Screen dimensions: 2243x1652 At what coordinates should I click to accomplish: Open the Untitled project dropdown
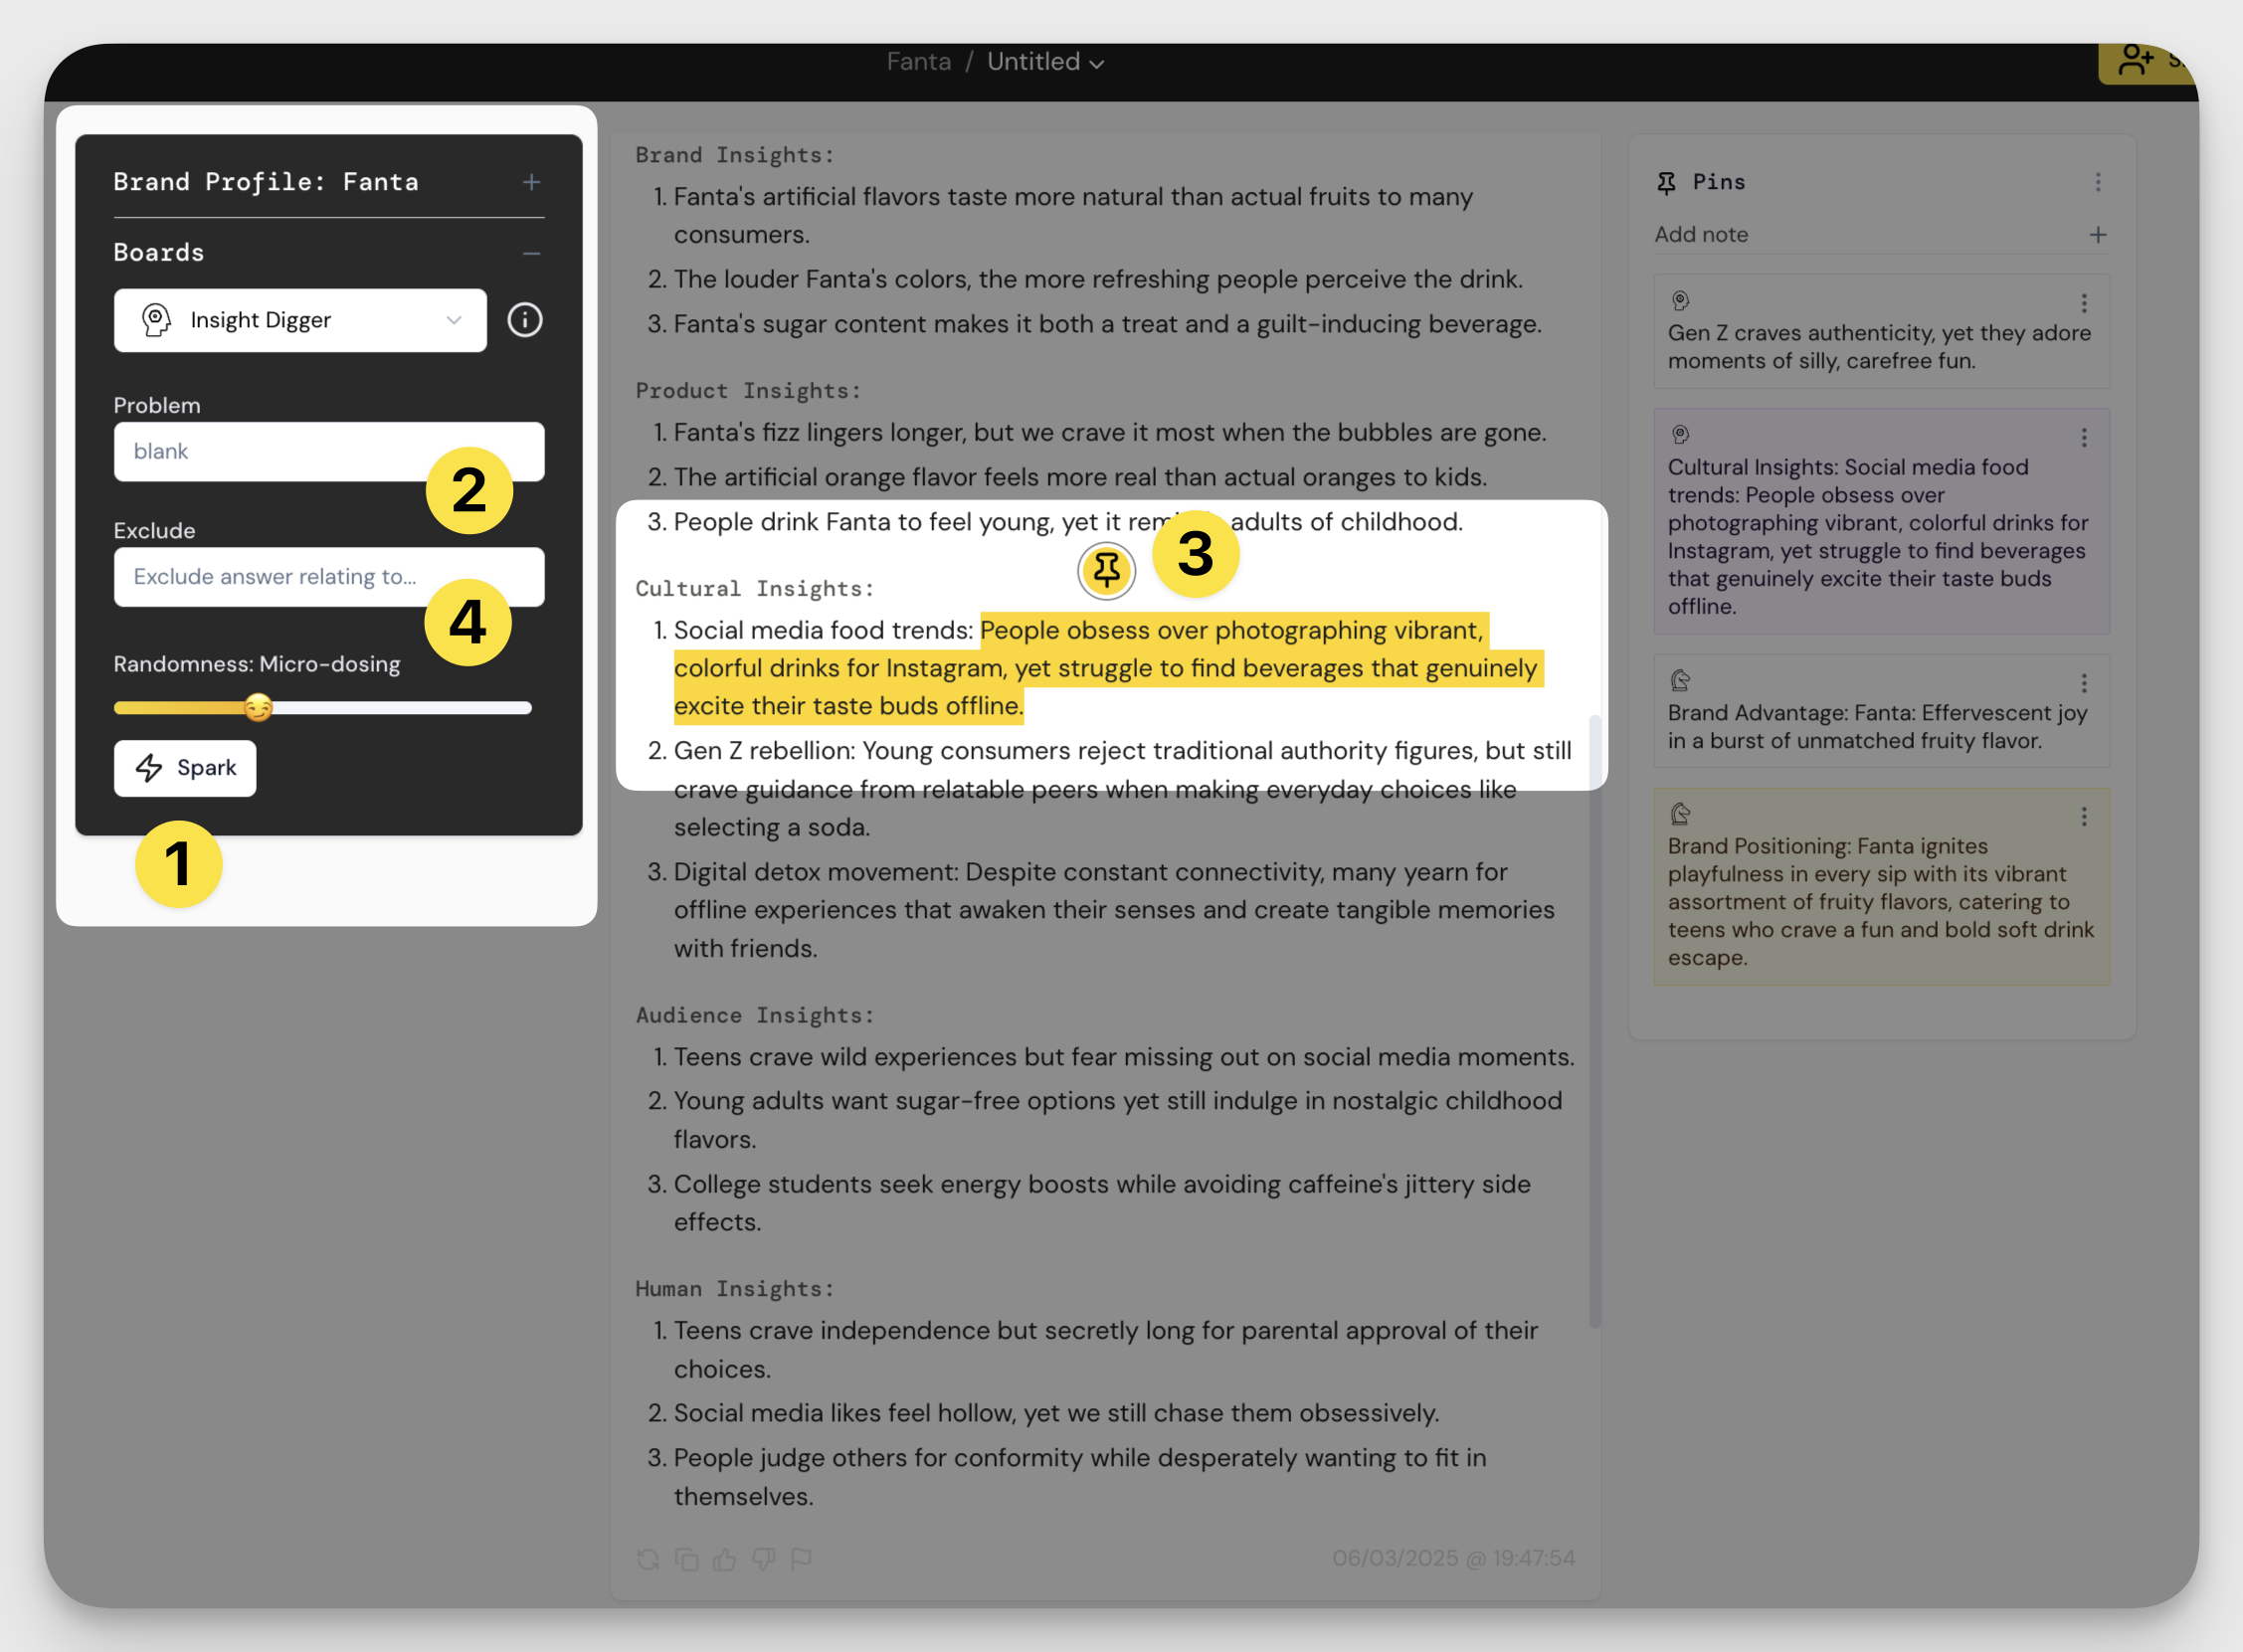point(1046,62)
